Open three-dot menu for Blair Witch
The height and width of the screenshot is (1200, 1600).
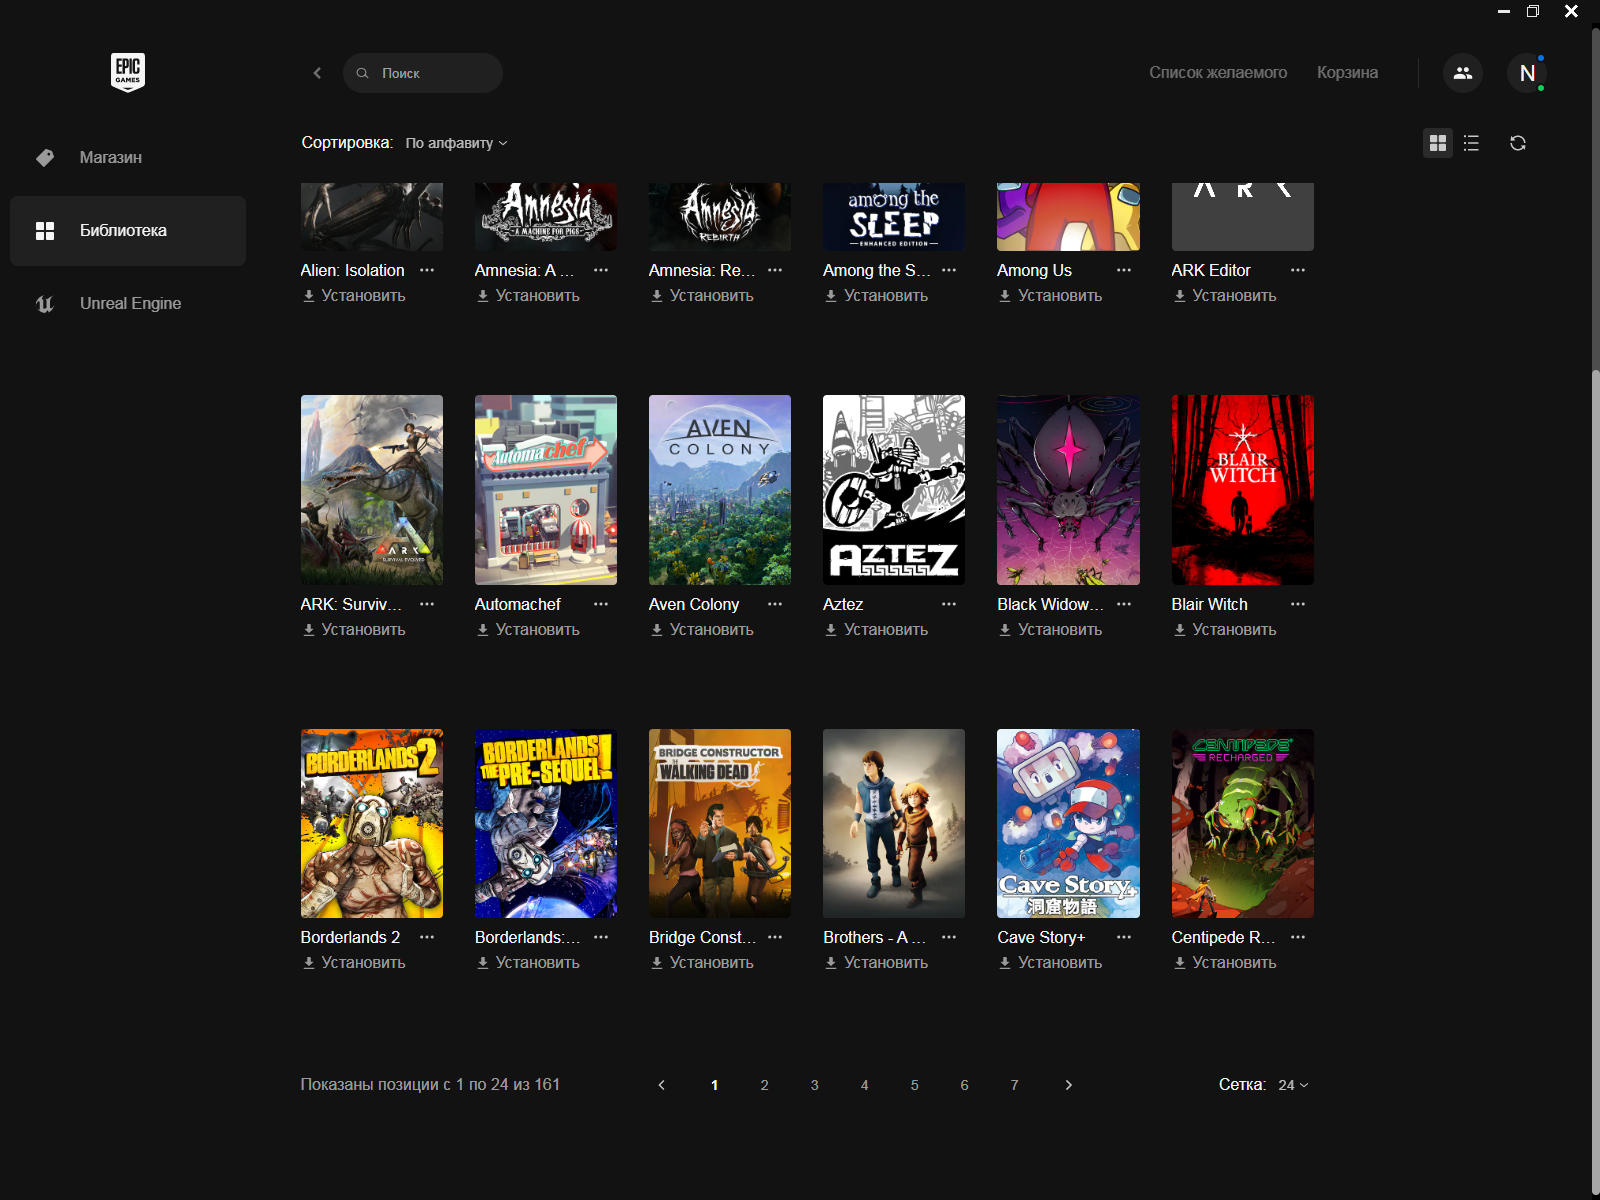coord(1297,604)
